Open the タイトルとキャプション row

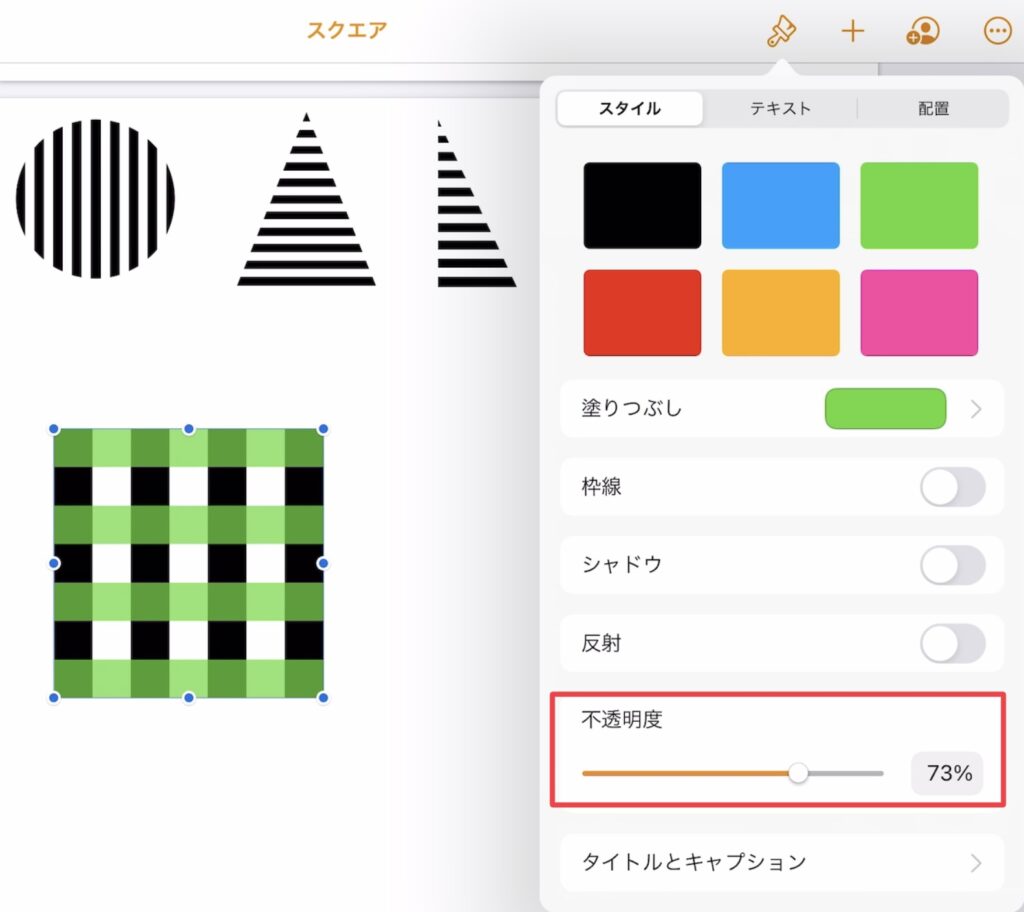pos(782,862)
